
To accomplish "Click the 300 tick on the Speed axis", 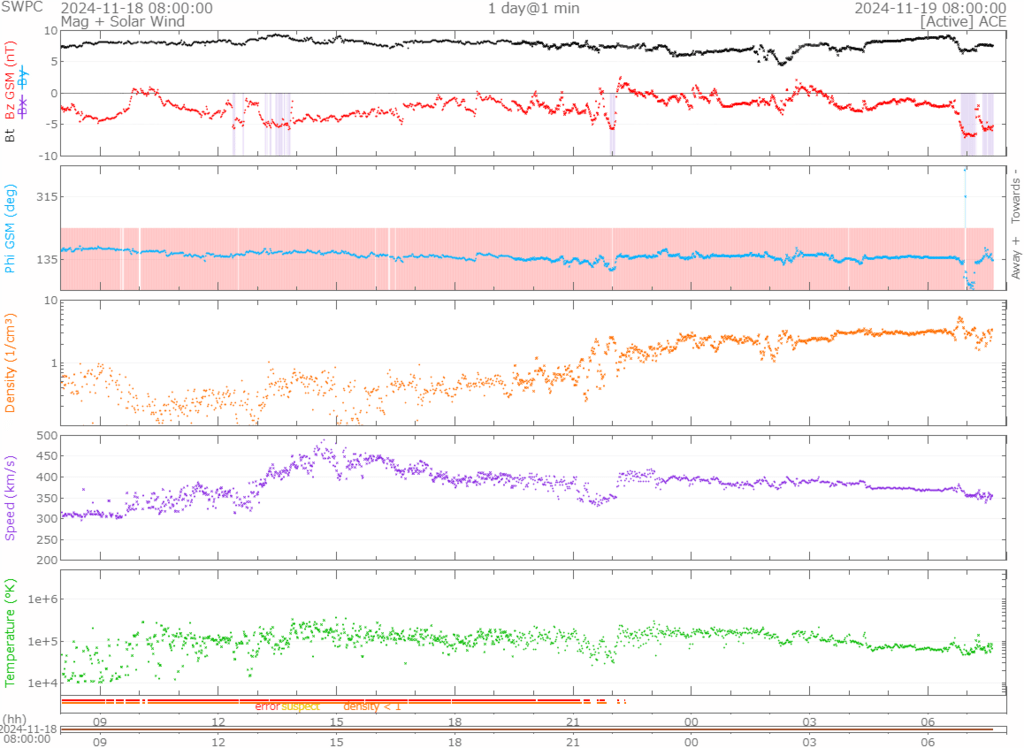I will [x=48, y=519].
